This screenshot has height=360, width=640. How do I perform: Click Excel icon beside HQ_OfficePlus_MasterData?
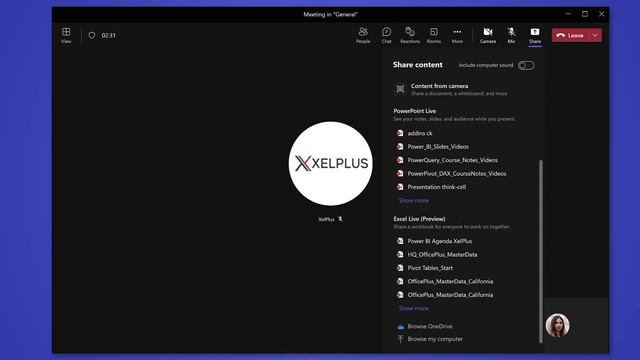click(x=400, y=254)
